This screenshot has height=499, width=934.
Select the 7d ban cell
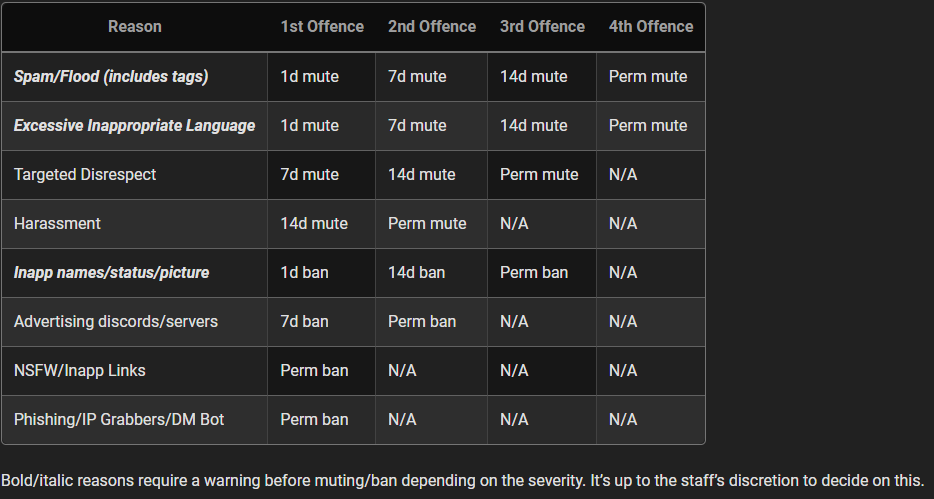pos(304,321)
